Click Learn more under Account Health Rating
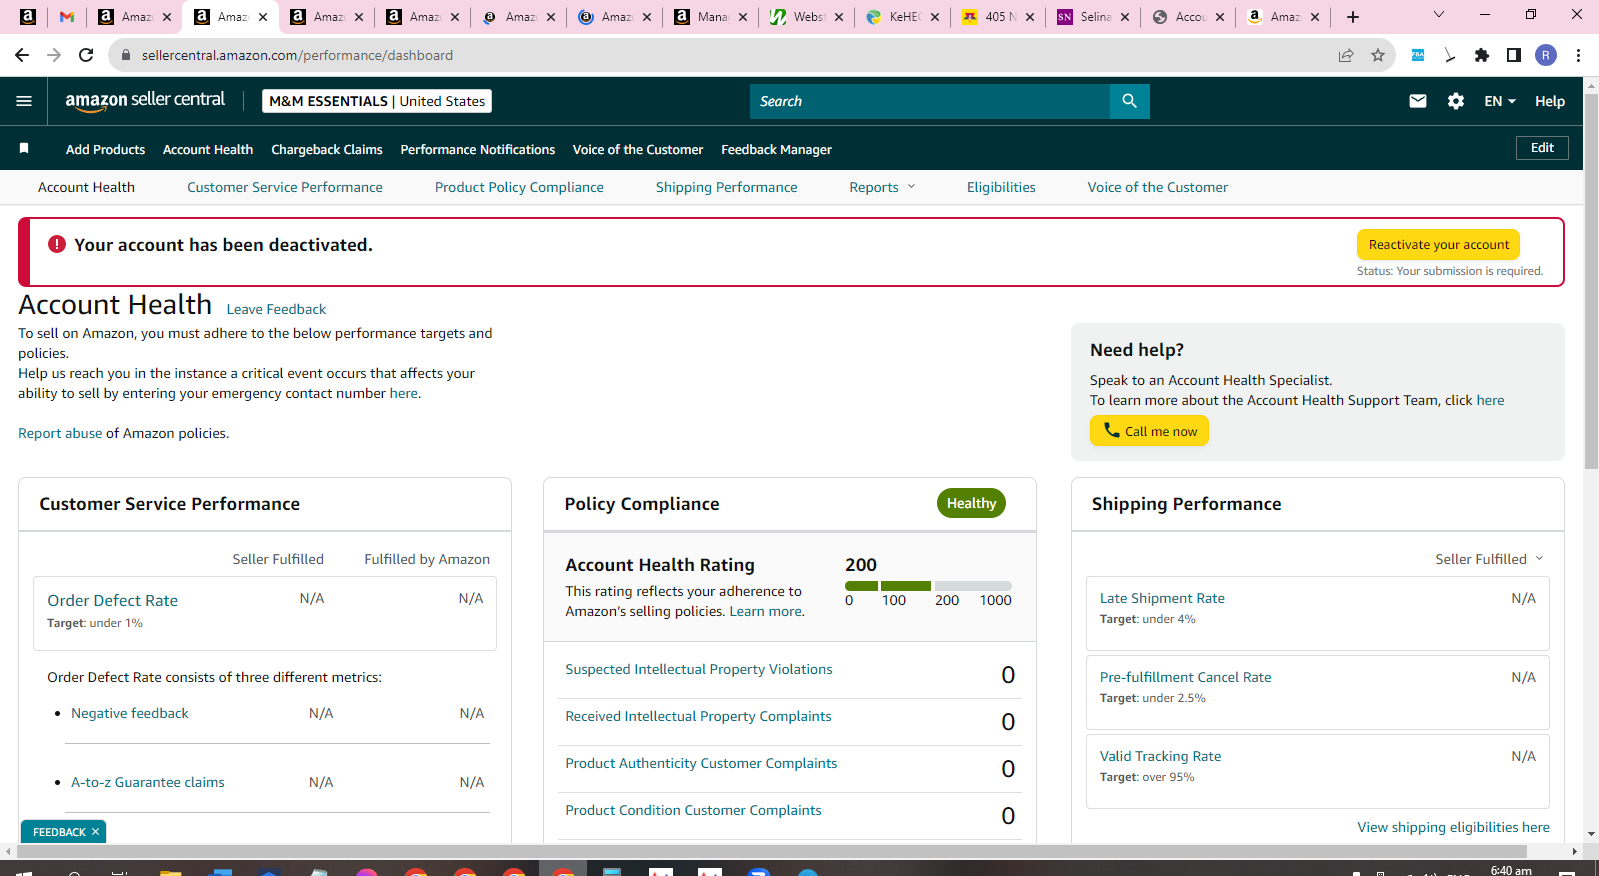Viewport: 1599px width, 876px height. 765,611
